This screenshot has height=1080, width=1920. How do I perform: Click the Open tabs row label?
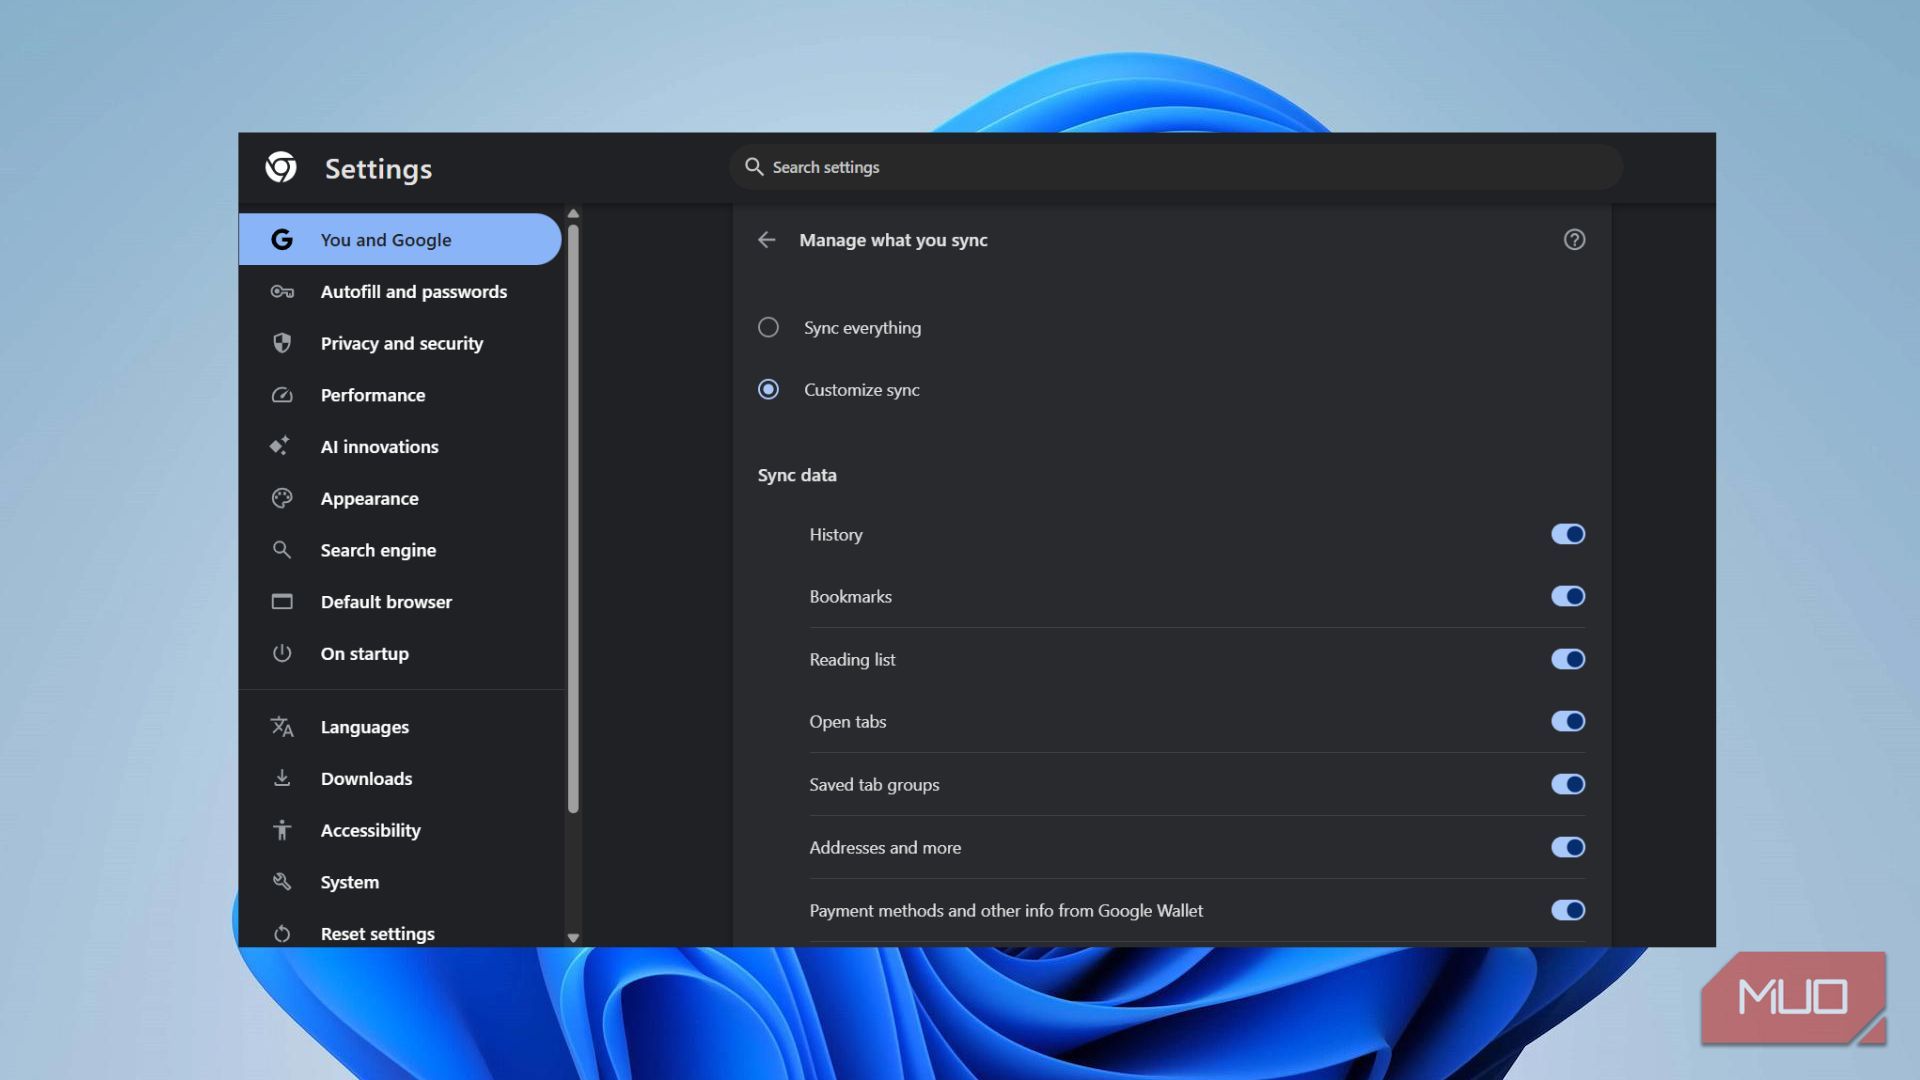847,721
